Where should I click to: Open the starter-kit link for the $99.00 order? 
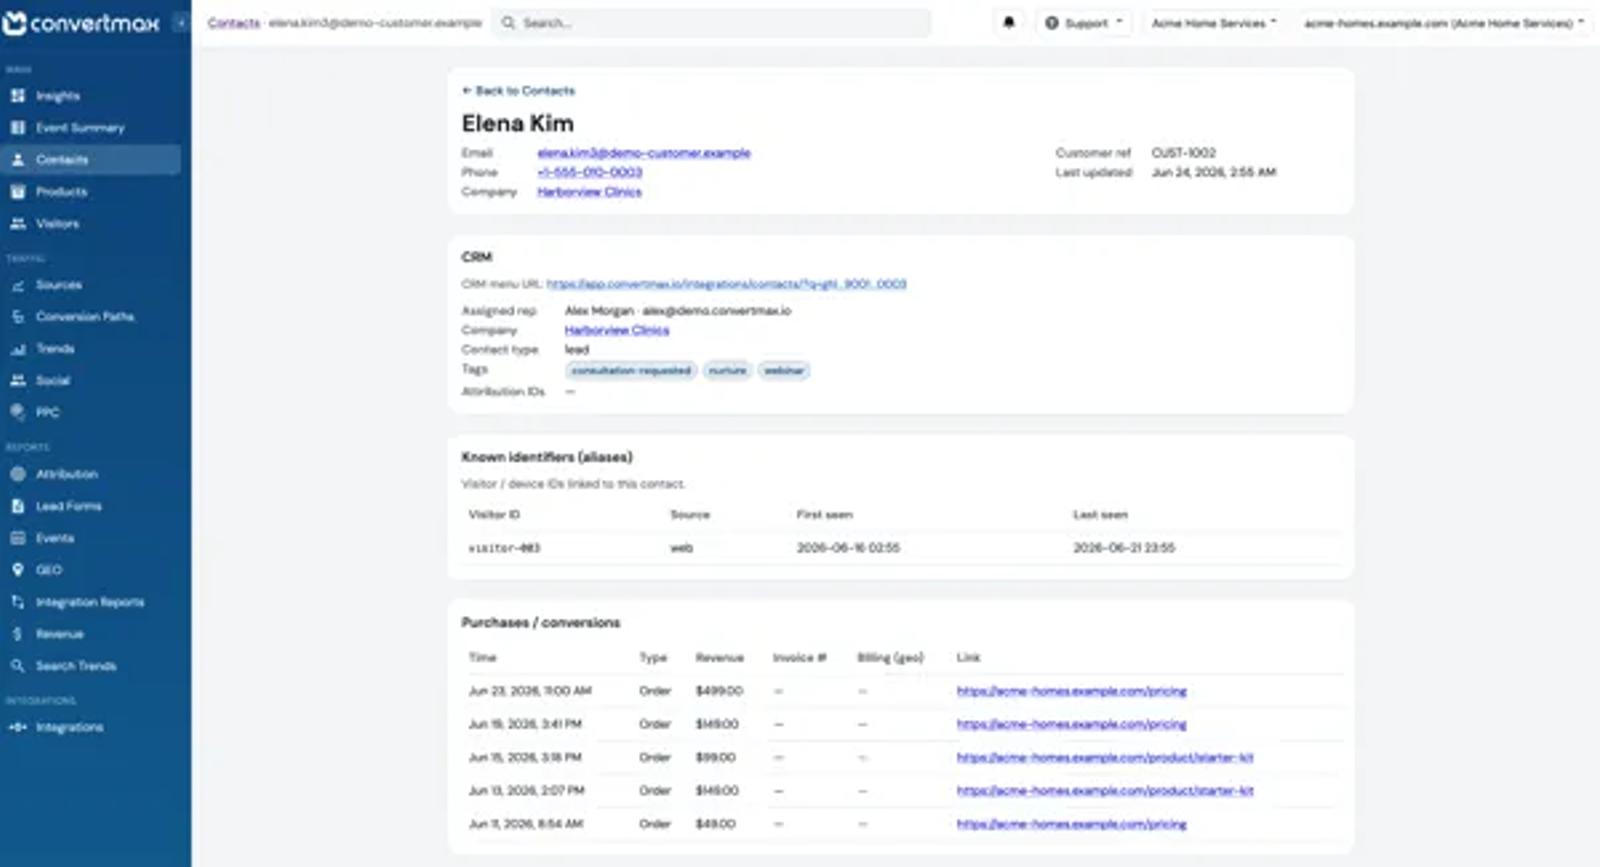click(1105, 758)
